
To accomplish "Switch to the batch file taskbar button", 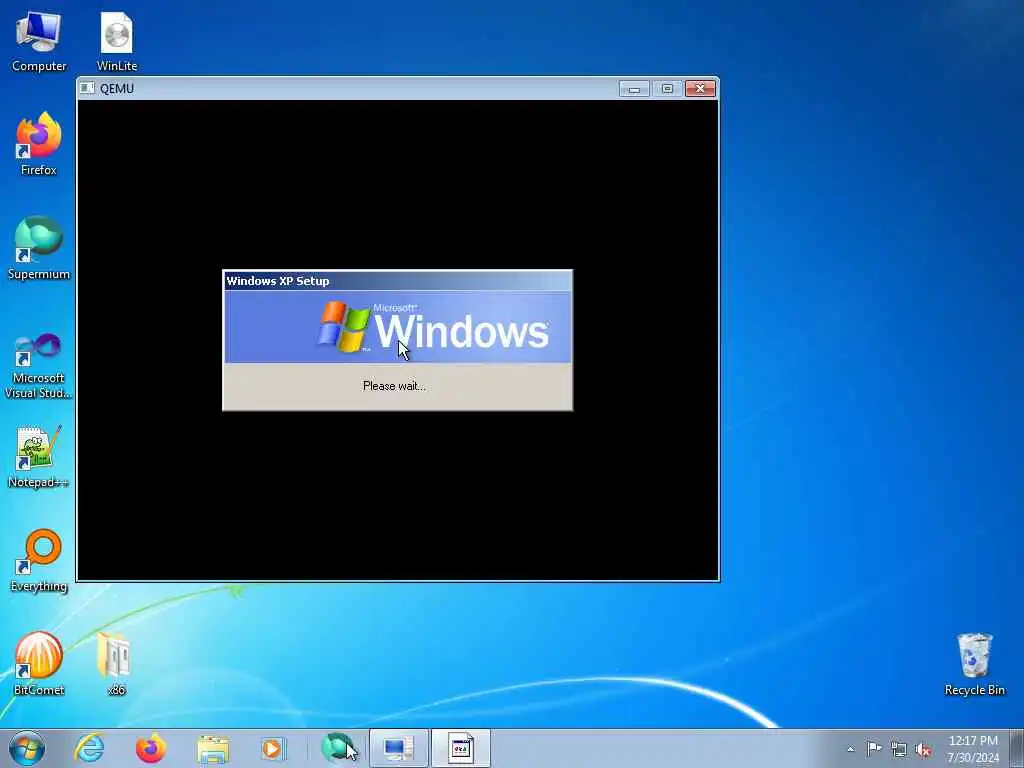I will [460, 748].
